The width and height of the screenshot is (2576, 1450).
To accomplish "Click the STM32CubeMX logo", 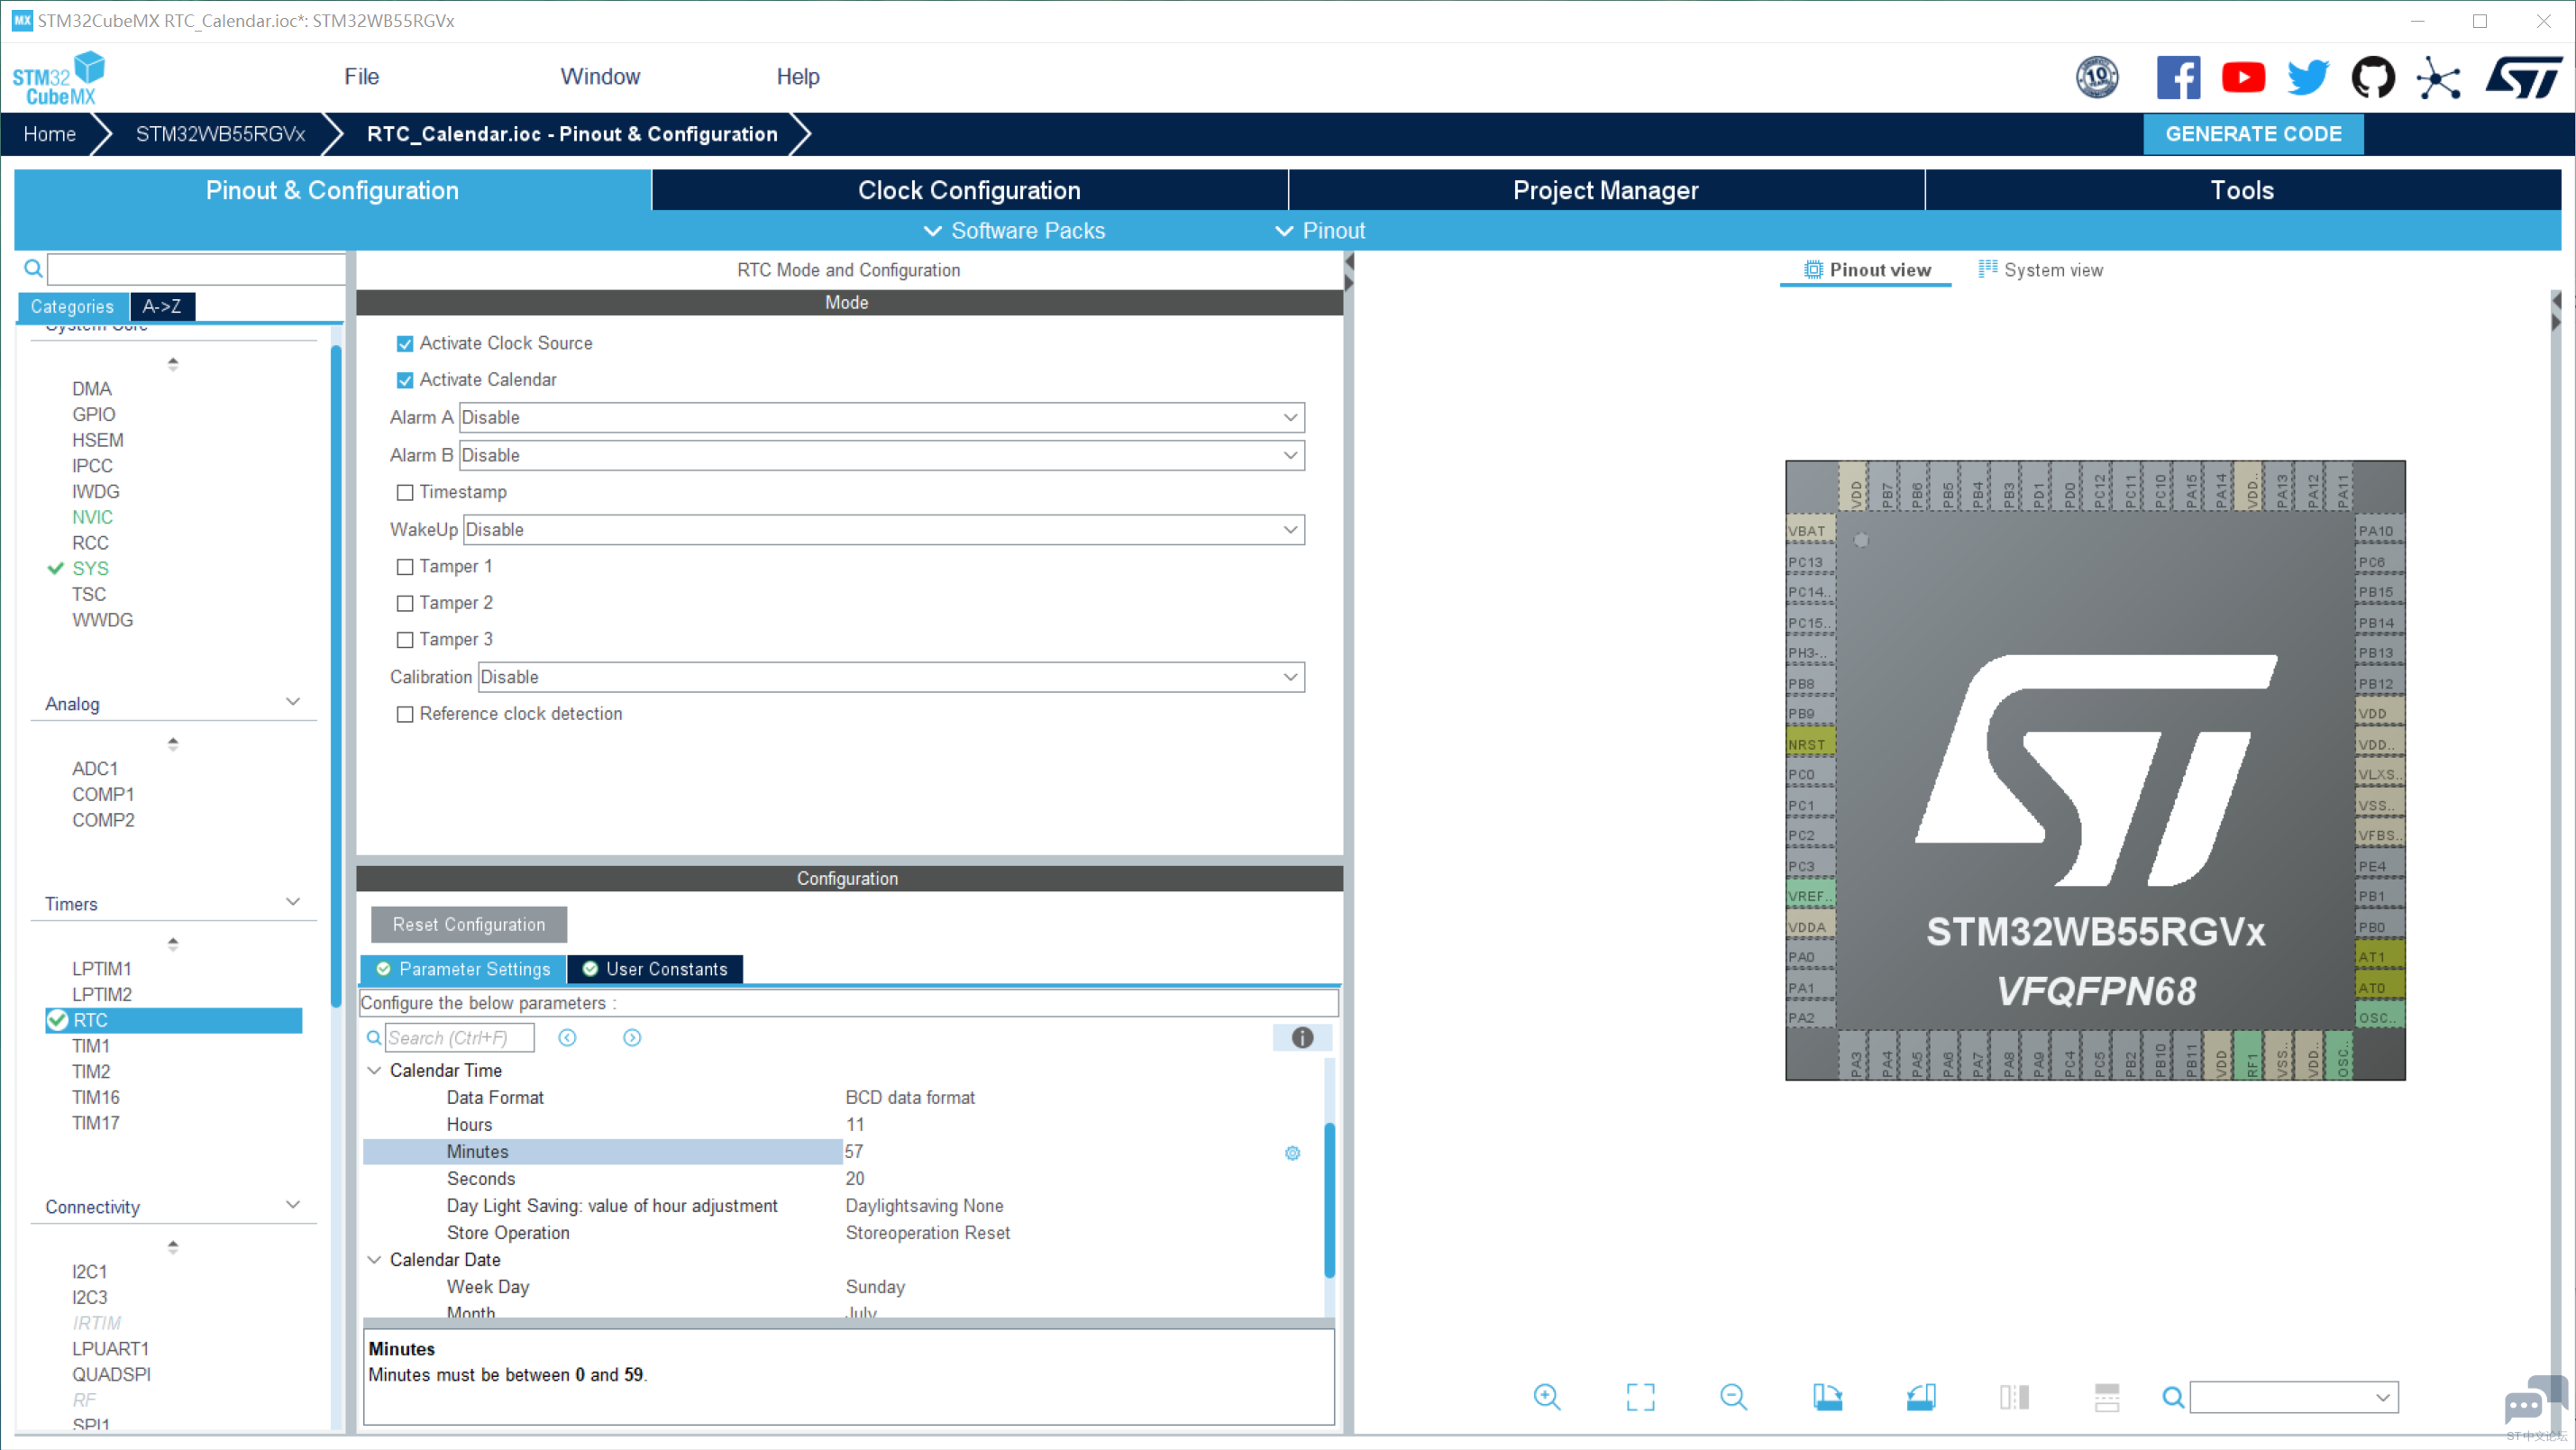I will [58, 78].
